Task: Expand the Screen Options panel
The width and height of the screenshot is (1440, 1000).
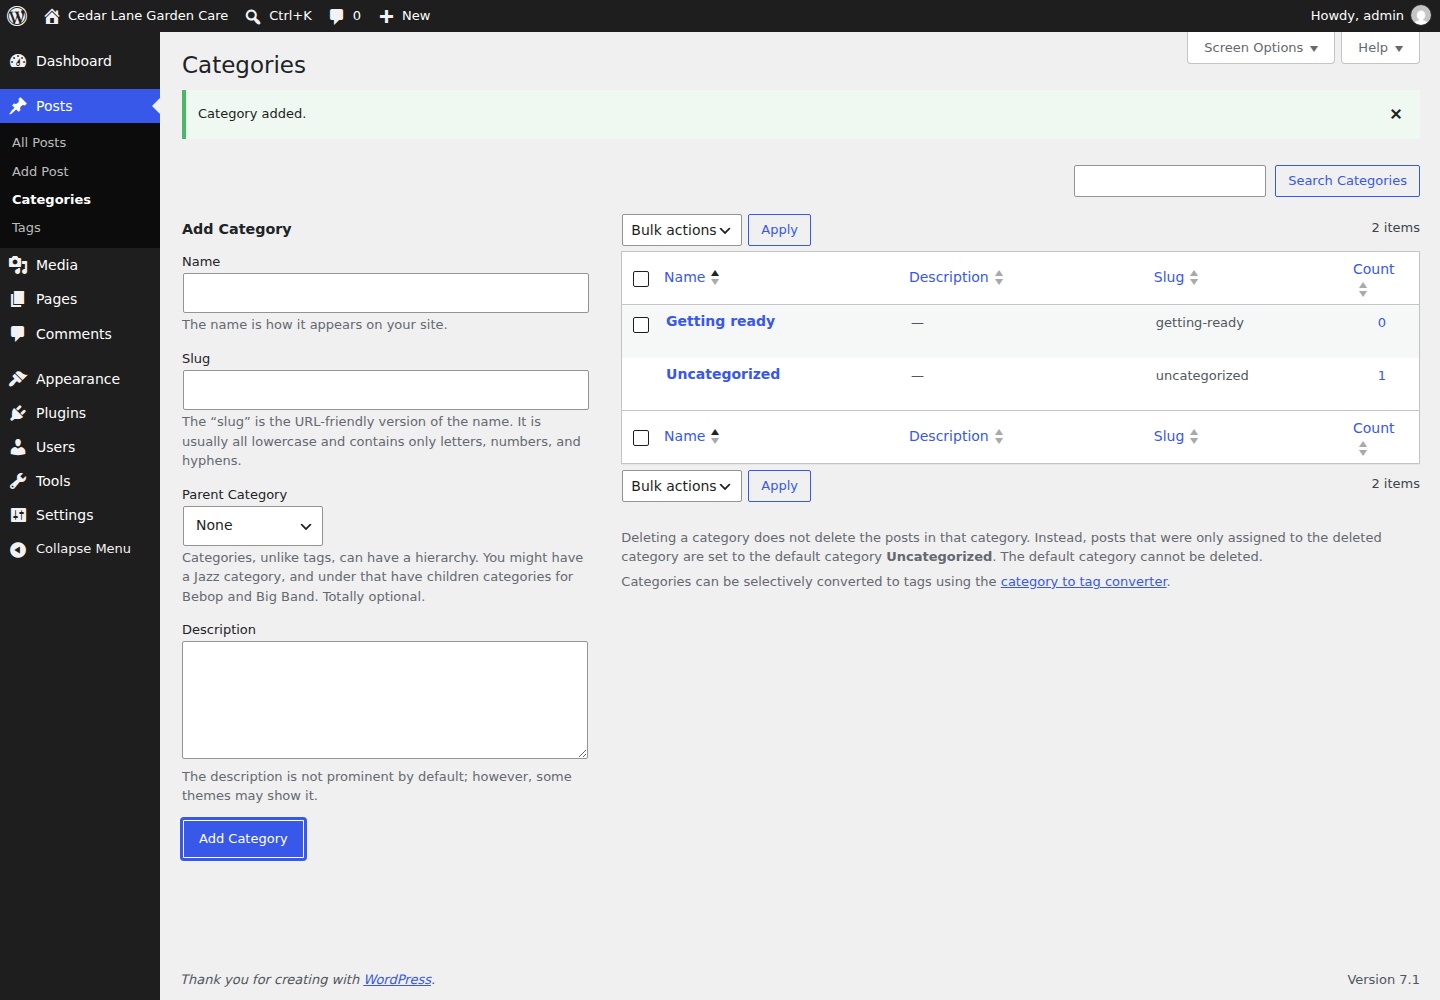Action: 1260,48
